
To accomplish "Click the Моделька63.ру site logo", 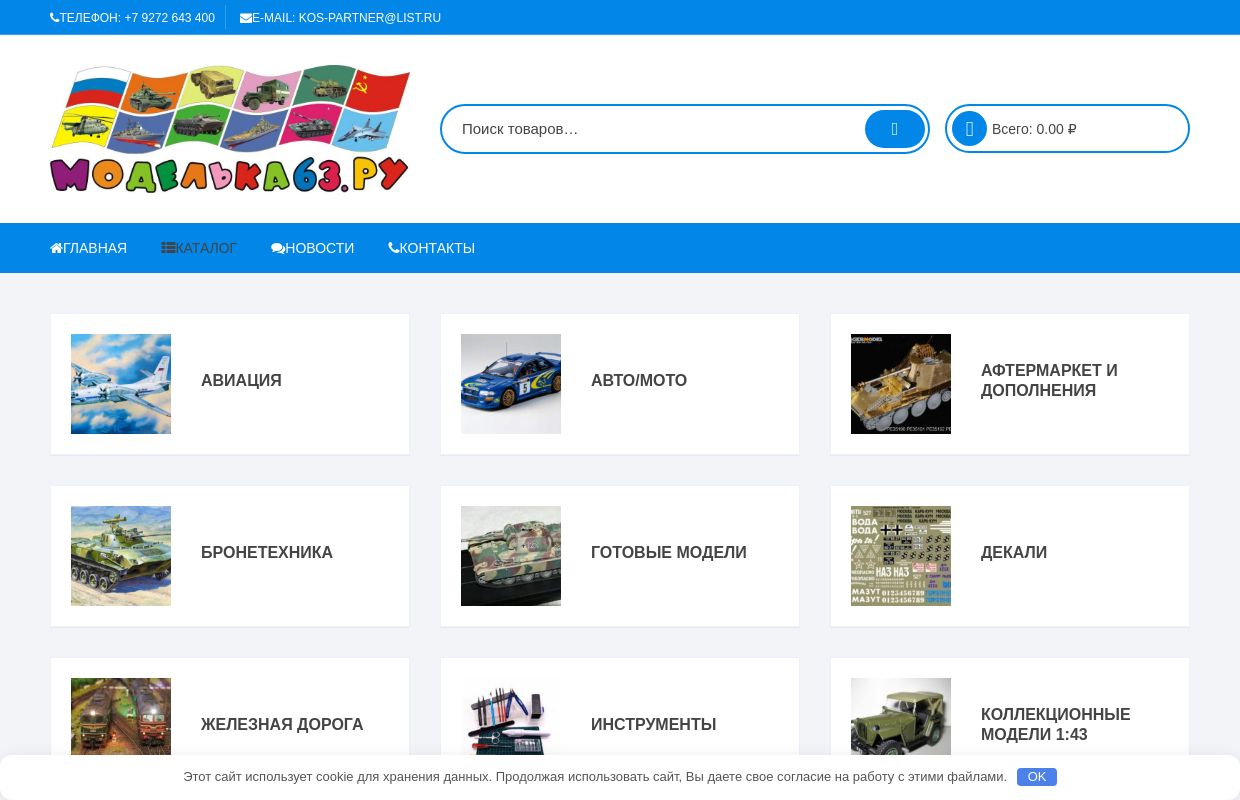I will point(230,129).
